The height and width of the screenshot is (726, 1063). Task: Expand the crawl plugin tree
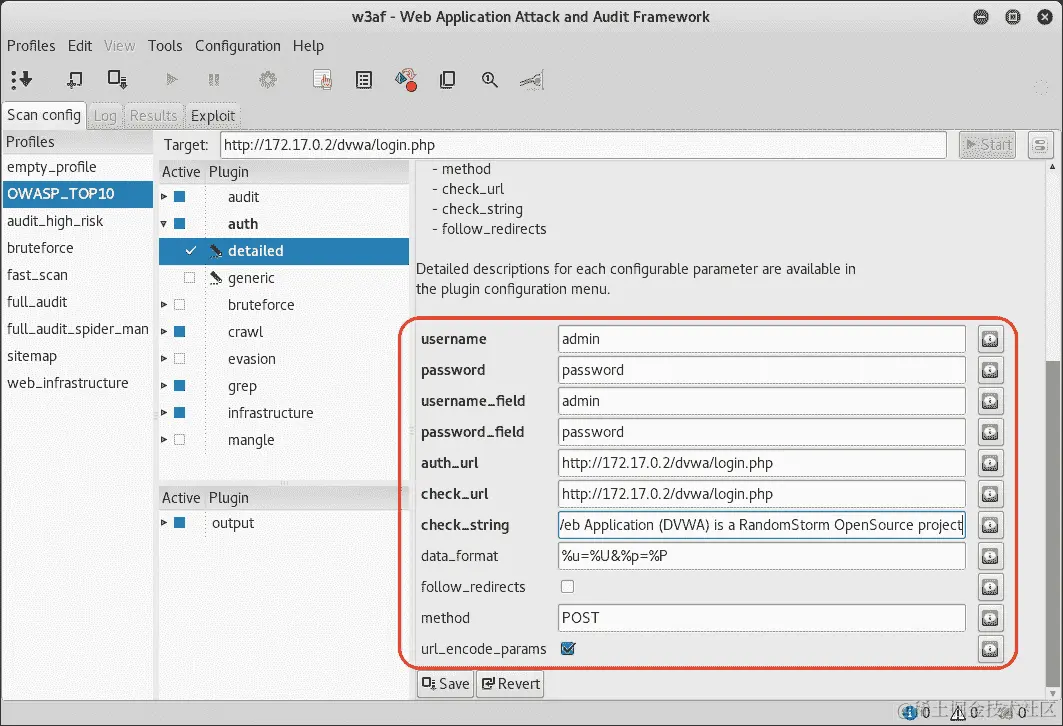(164, 331)
